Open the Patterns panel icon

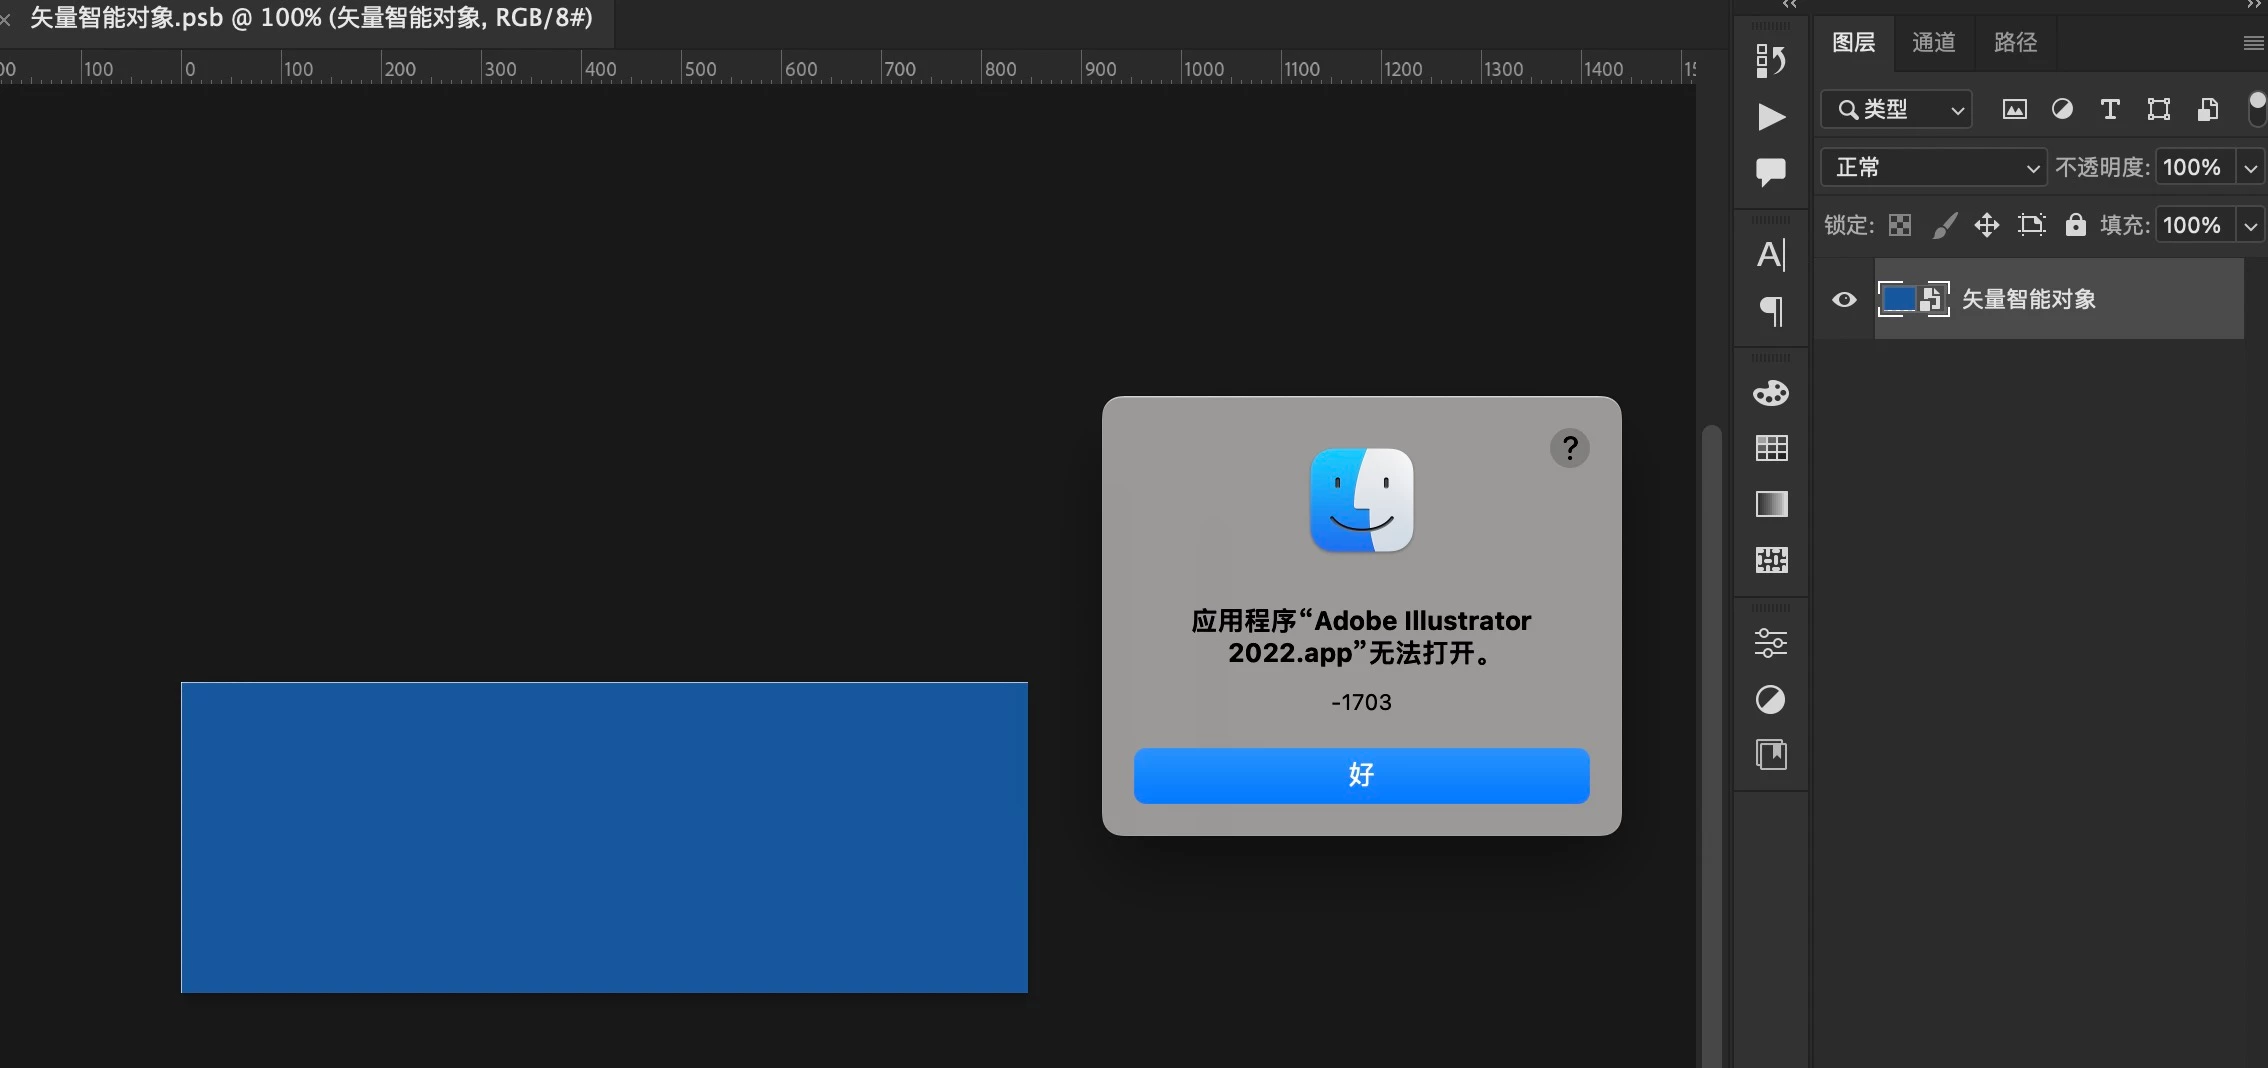click(x=1771, y=560)
